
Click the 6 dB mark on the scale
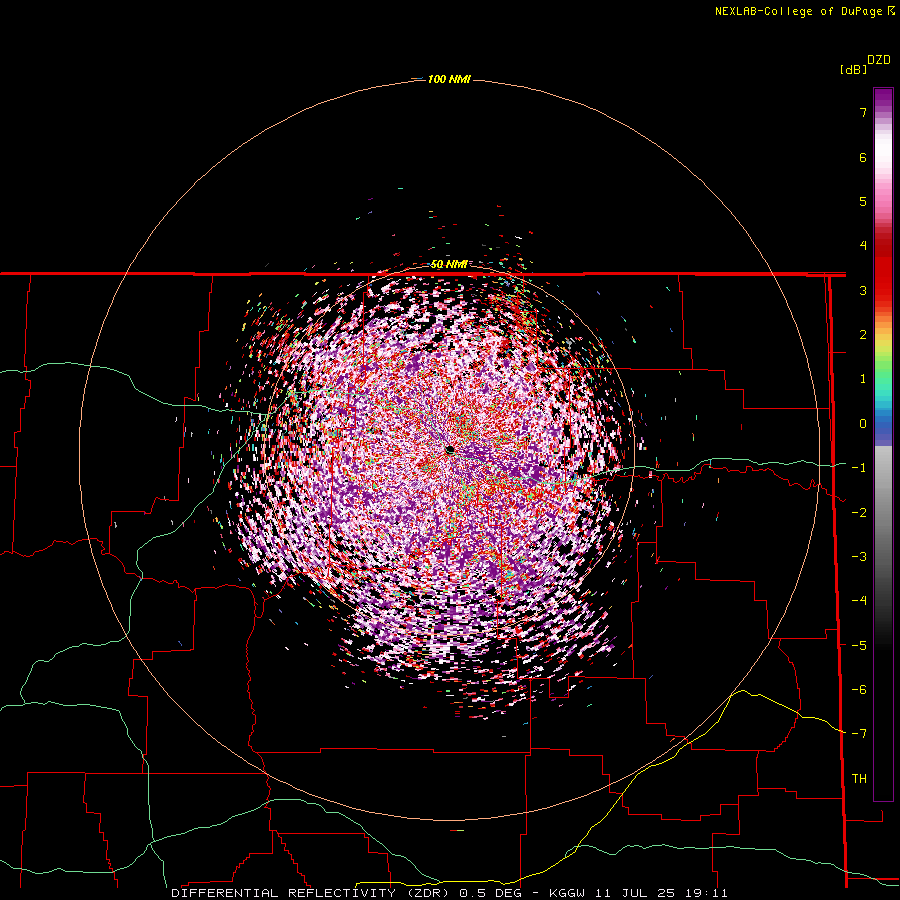point(863,157)
